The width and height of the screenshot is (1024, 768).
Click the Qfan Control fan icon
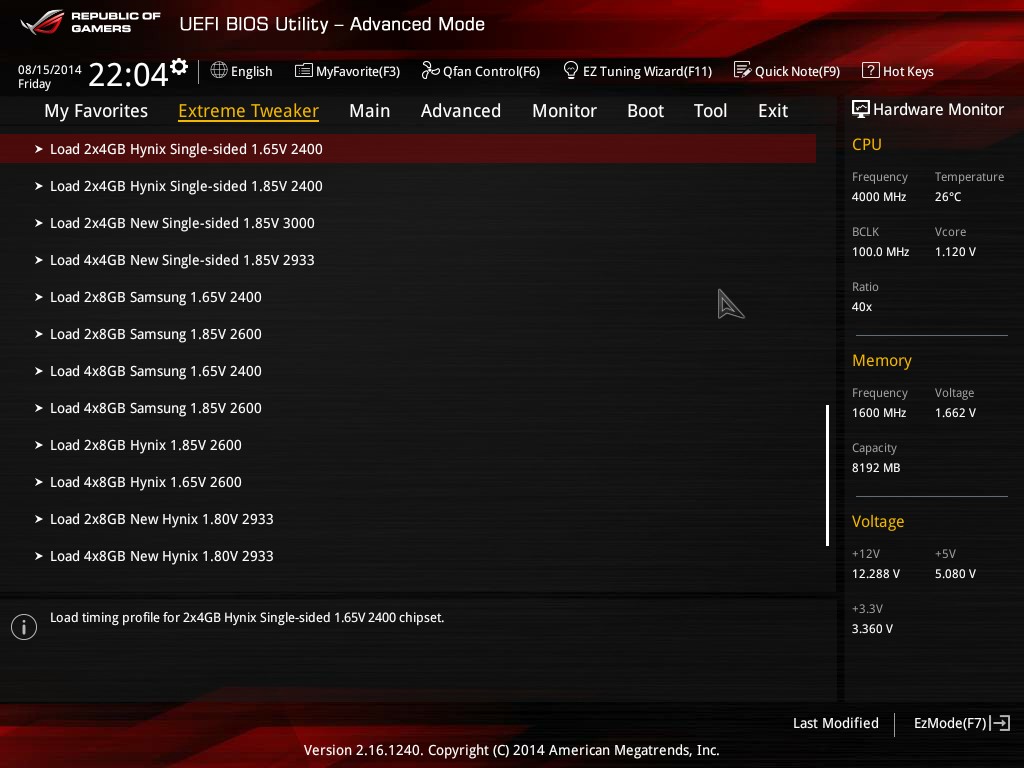click(430, 71)
